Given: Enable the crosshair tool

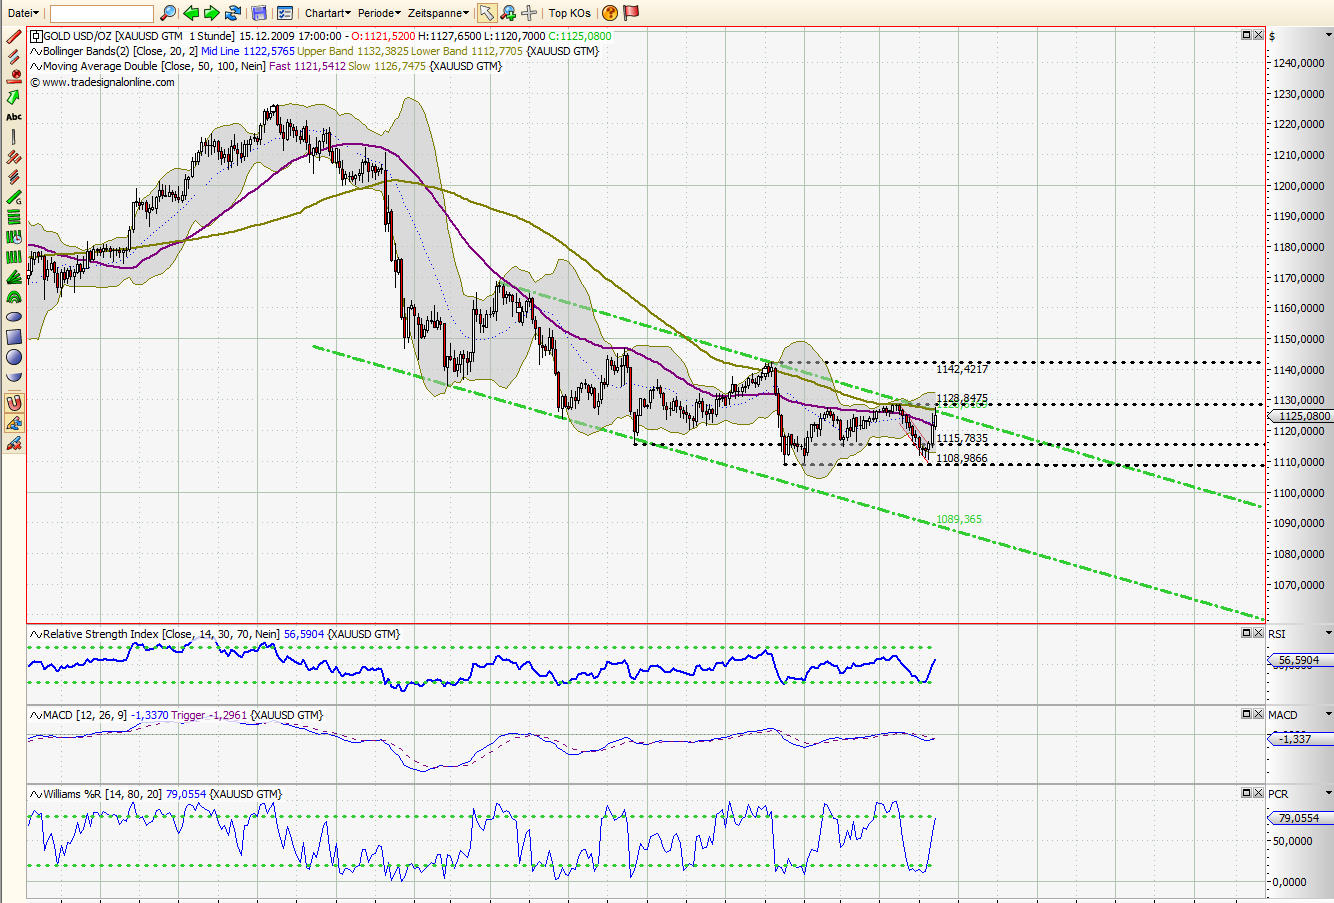Looking at the screenshot, I should tap(529, 13).
